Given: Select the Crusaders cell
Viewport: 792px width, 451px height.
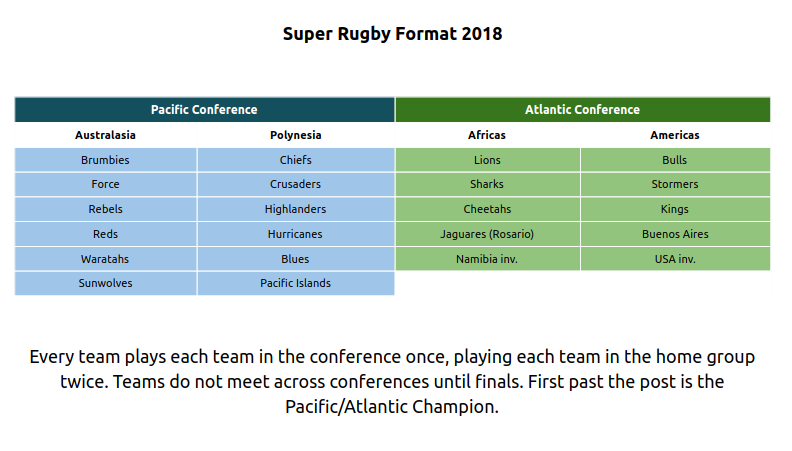Looking at the screenshot, I should coord(295,184).
